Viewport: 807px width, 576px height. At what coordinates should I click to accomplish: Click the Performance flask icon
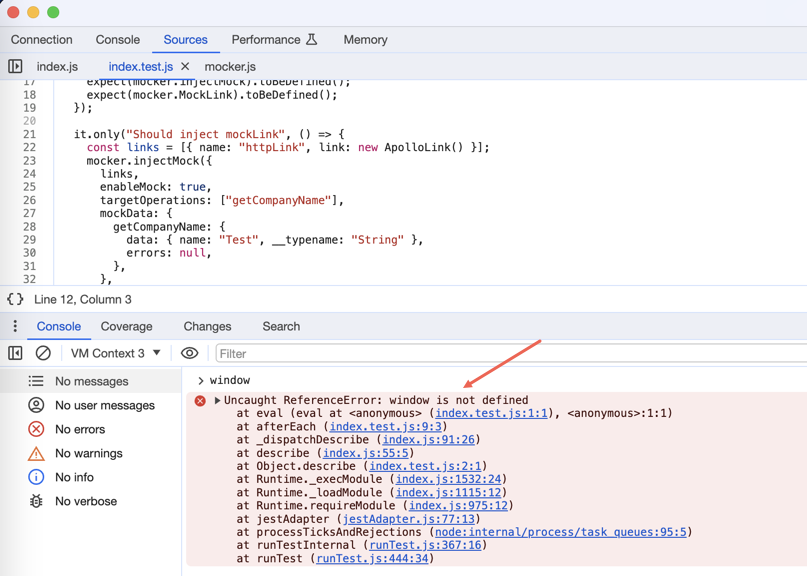click(311, 40)
